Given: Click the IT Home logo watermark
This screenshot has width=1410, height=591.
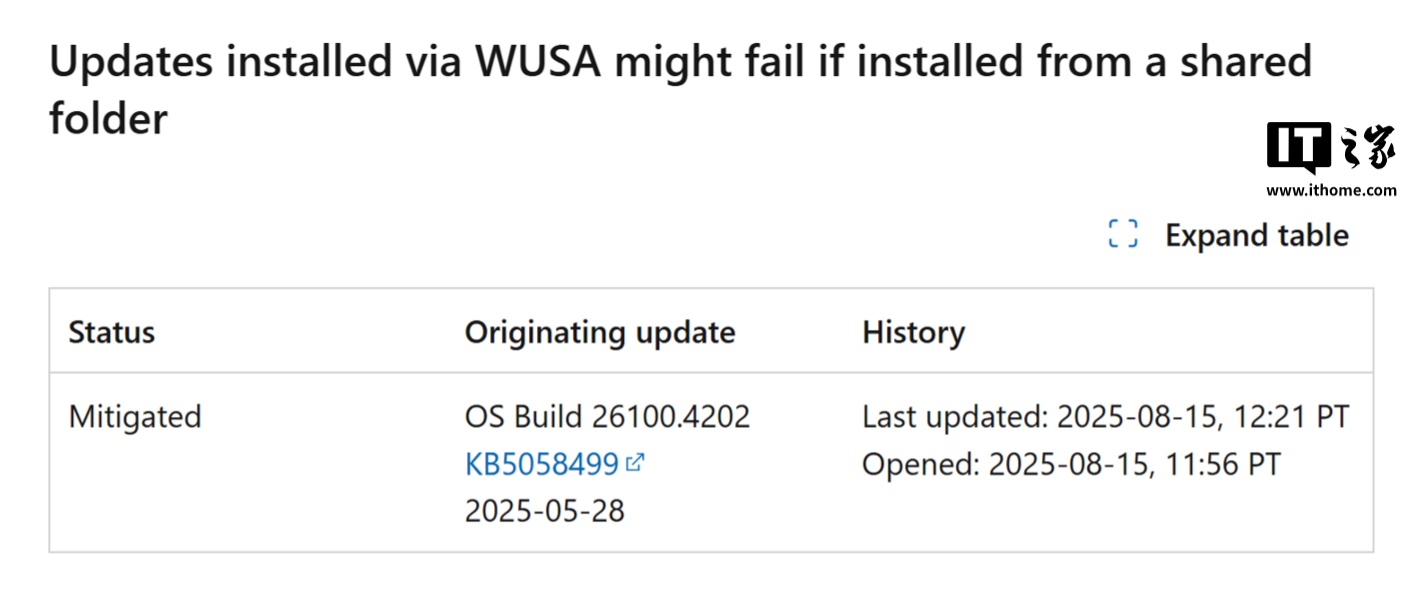Looking at the screenshot, I should (x=1330, y=160).
